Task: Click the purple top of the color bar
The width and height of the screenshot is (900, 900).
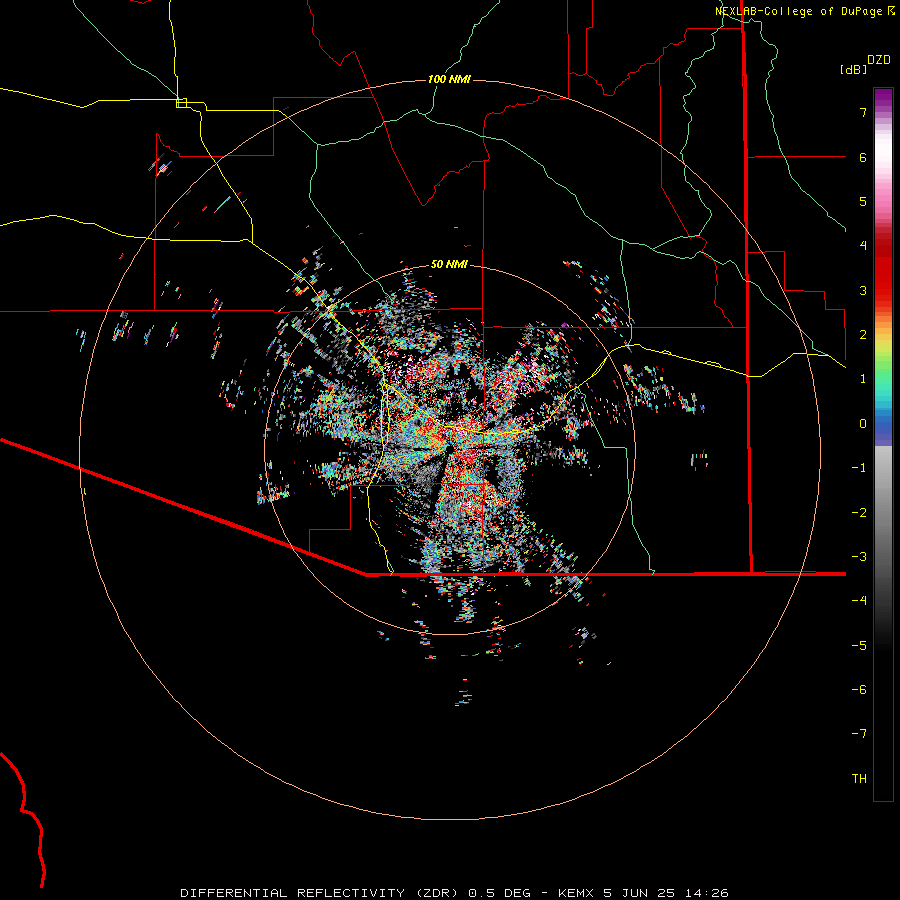Action: click(883, 99)
